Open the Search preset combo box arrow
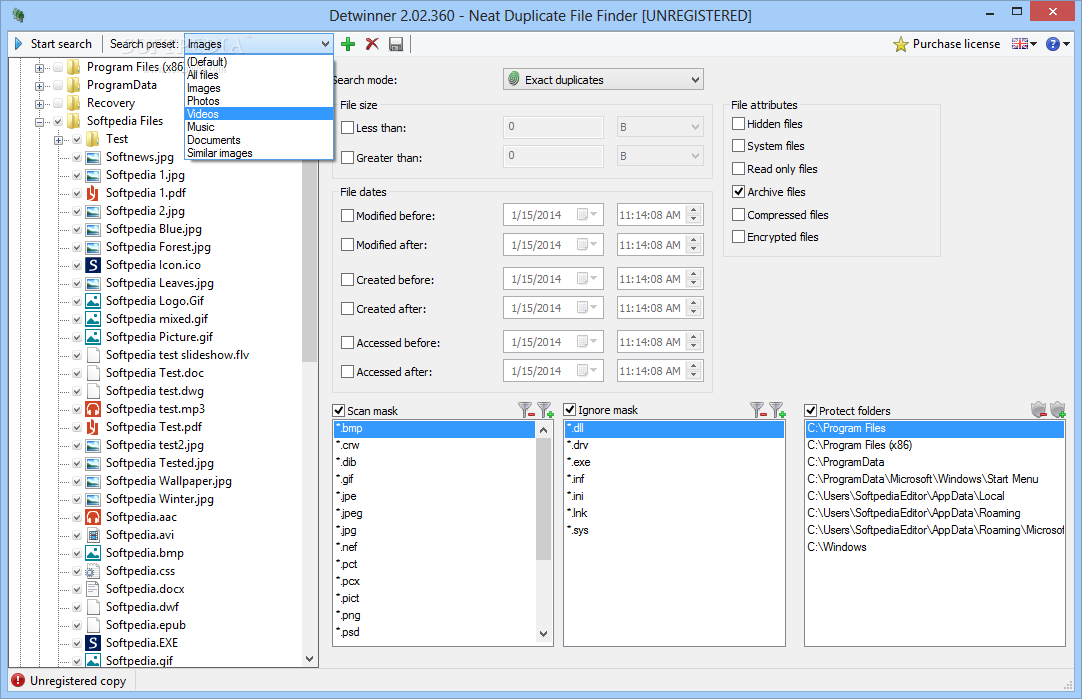 click(325, 43)
